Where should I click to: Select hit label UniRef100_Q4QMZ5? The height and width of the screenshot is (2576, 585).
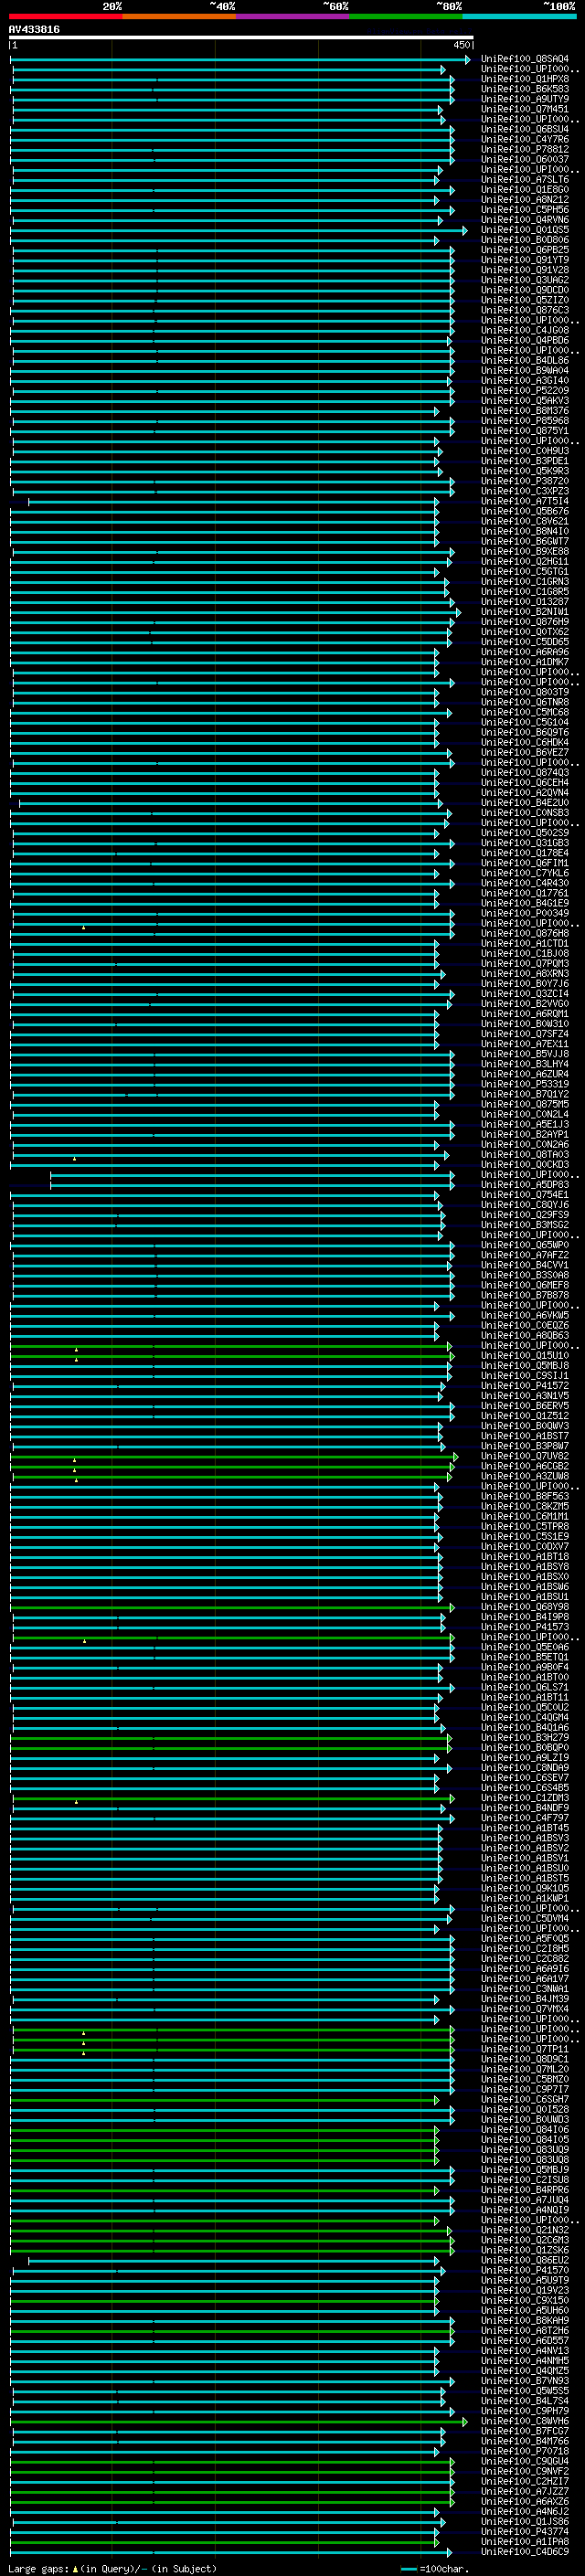pos(525,2370)
